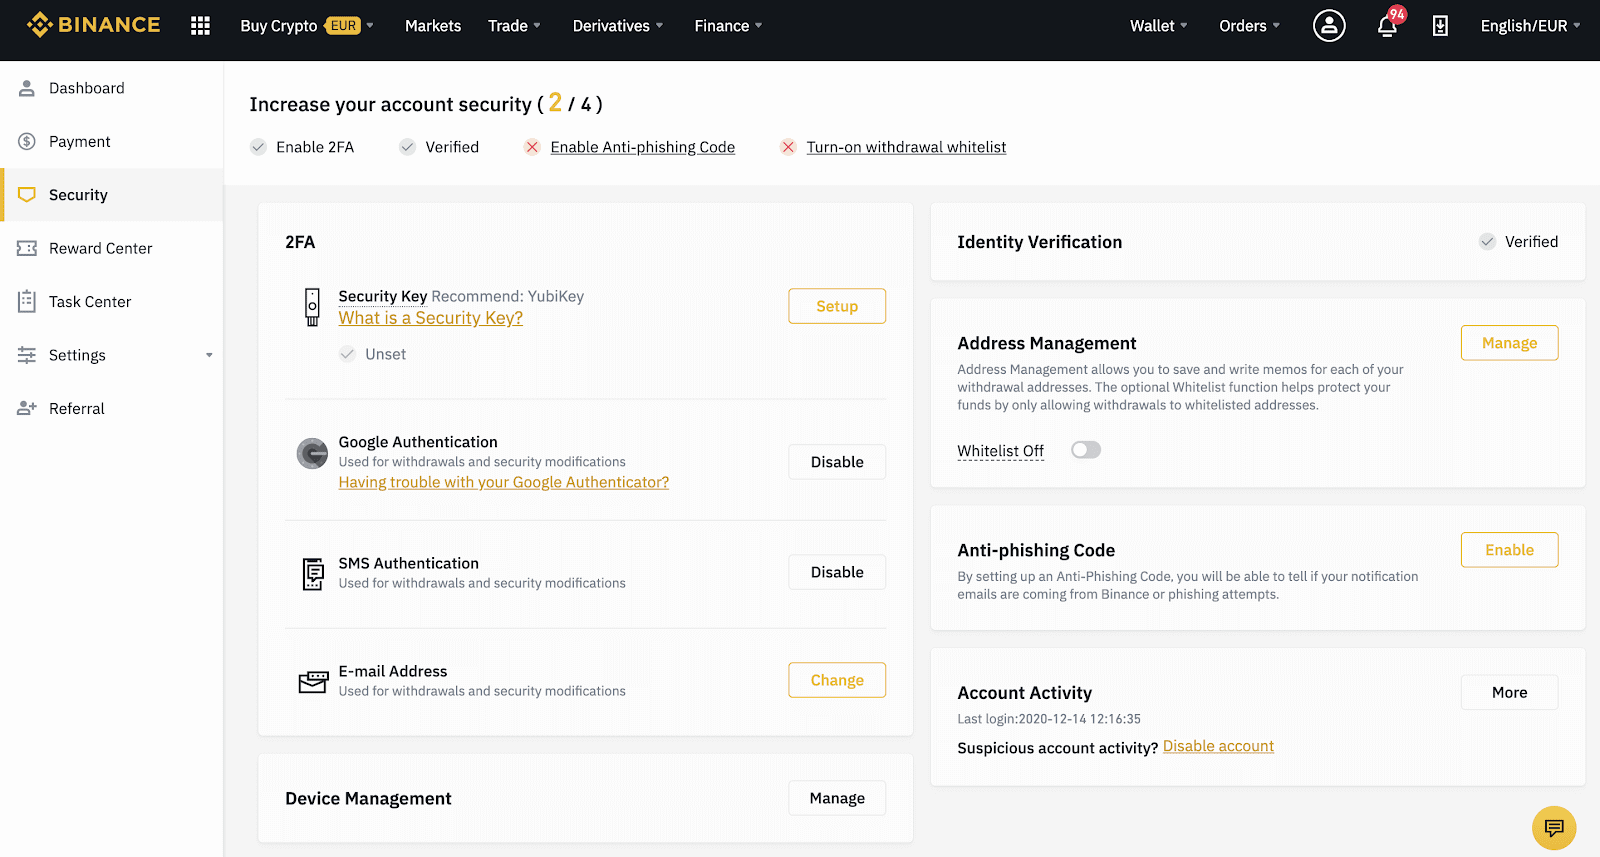Image resolution: width=1600 pixels, height=857 pixels.
Task: Change the E-mail Address
Action: click(x=837, y=680)
